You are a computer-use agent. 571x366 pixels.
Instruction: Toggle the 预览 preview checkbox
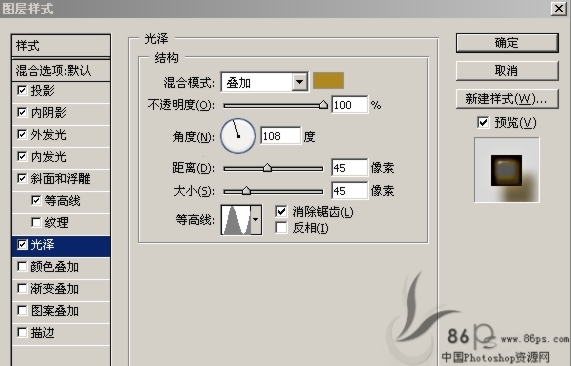[483, 122]
